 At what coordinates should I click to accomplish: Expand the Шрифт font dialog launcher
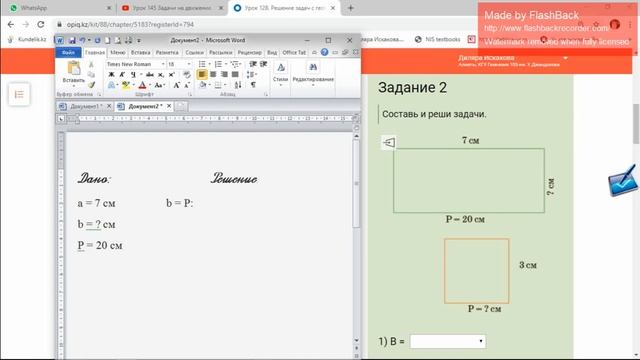coord(190,94)
